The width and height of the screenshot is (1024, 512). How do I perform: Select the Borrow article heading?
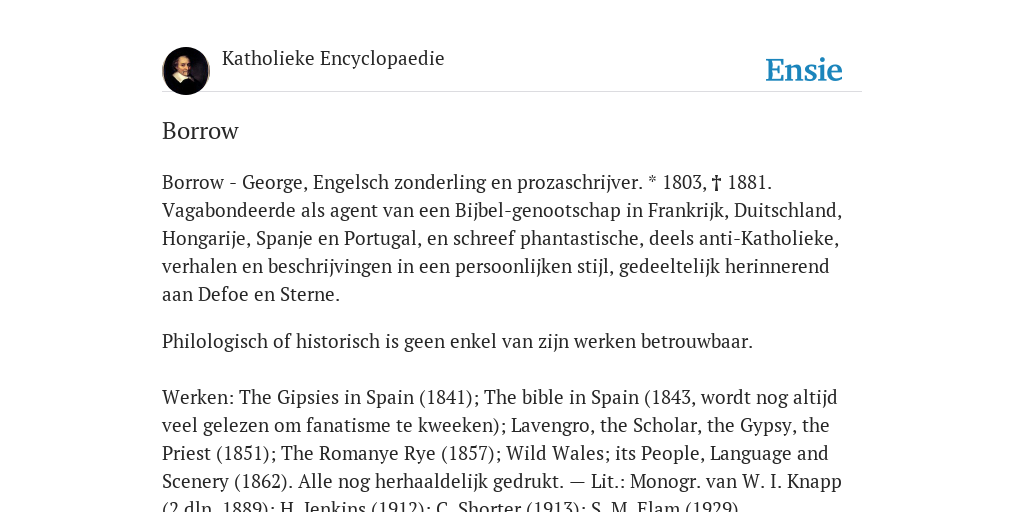click(x=200, y=131)
